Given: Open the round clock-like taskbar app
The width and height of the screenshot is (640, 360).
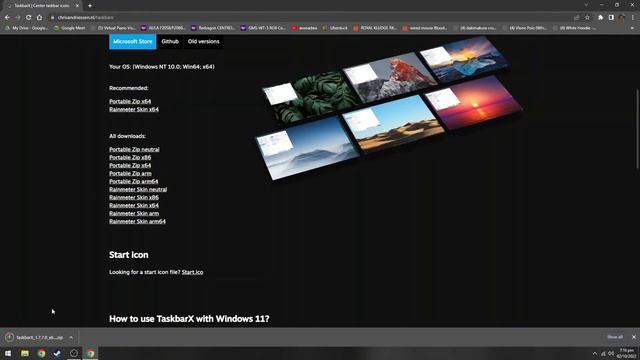Looking at the screenshot, I should [74, 353].
